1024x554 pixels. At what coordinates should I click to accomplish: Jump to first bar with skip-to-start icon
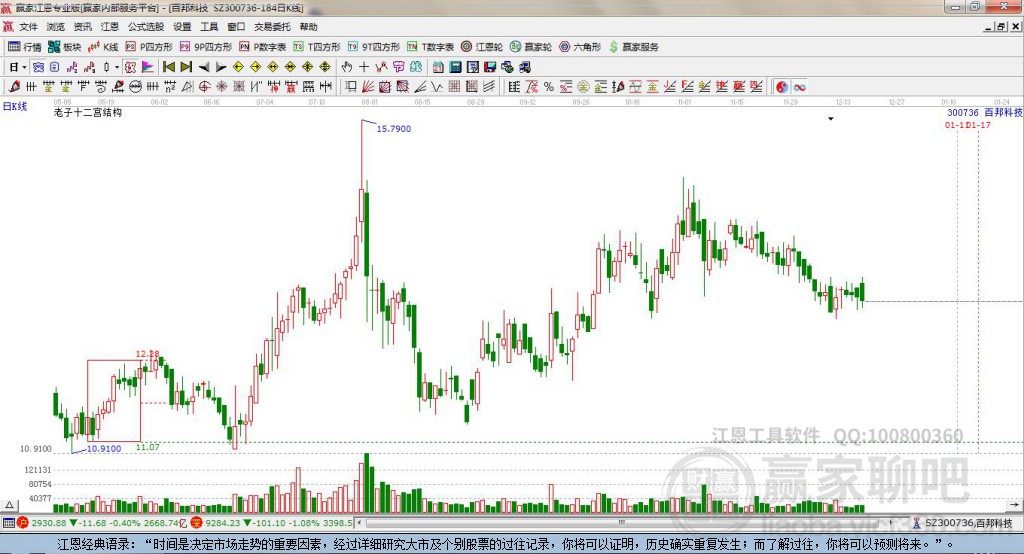tap(168, 67)
